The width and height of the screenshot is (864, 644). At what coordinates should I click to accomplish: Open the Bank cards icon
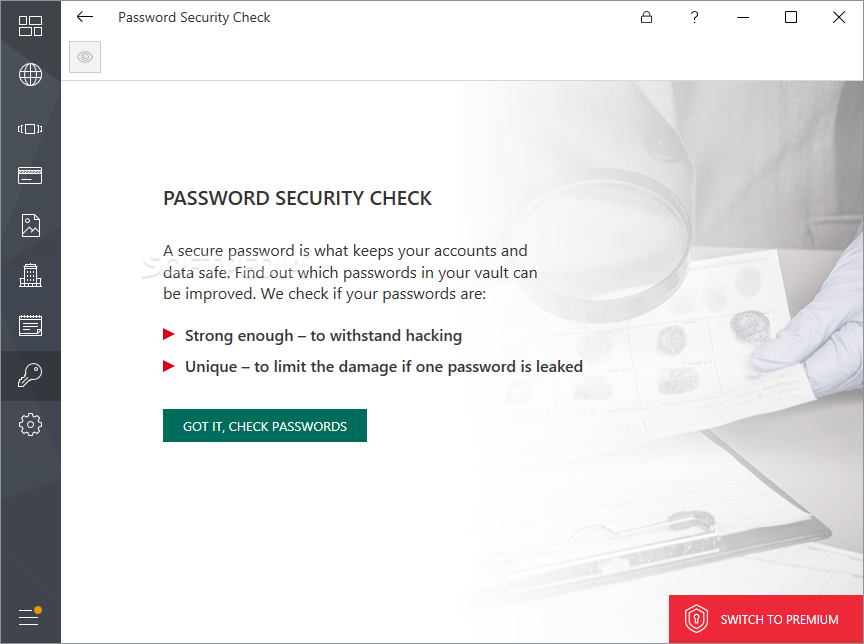coord(30,176)
